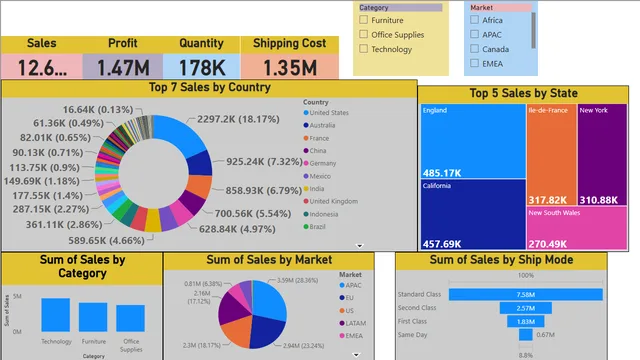Click the 2.94M (23.24%) pie label

pyautogui.click(x=303, y=346)
